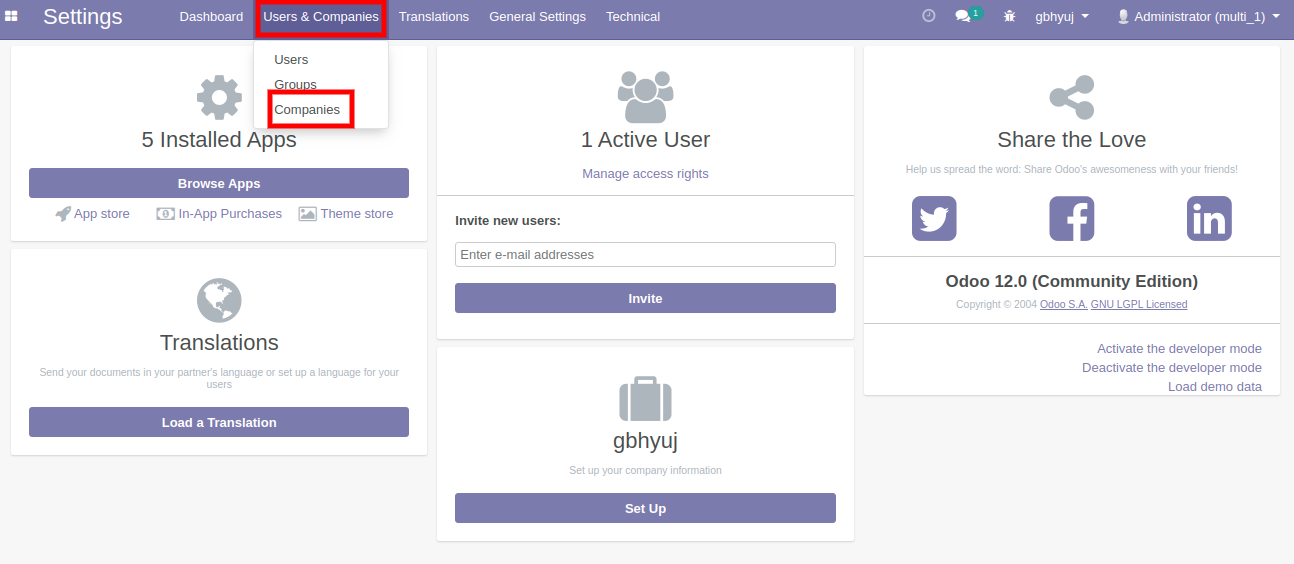Click the Manage access rights link

click(645, 174)
